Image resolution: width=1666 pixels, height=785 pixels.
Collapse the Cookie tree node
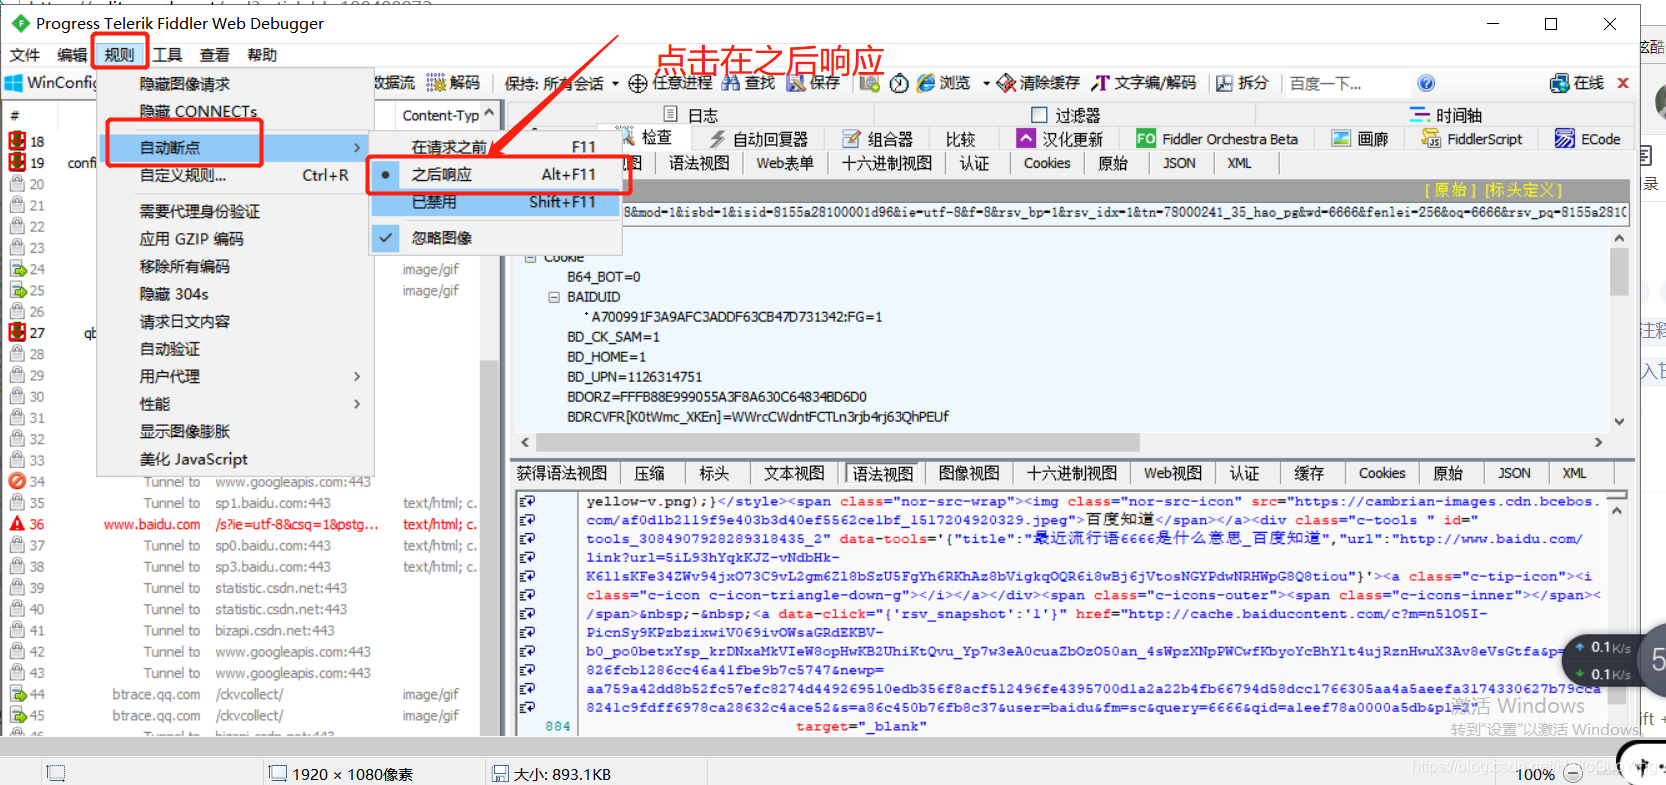pos(531,258)
